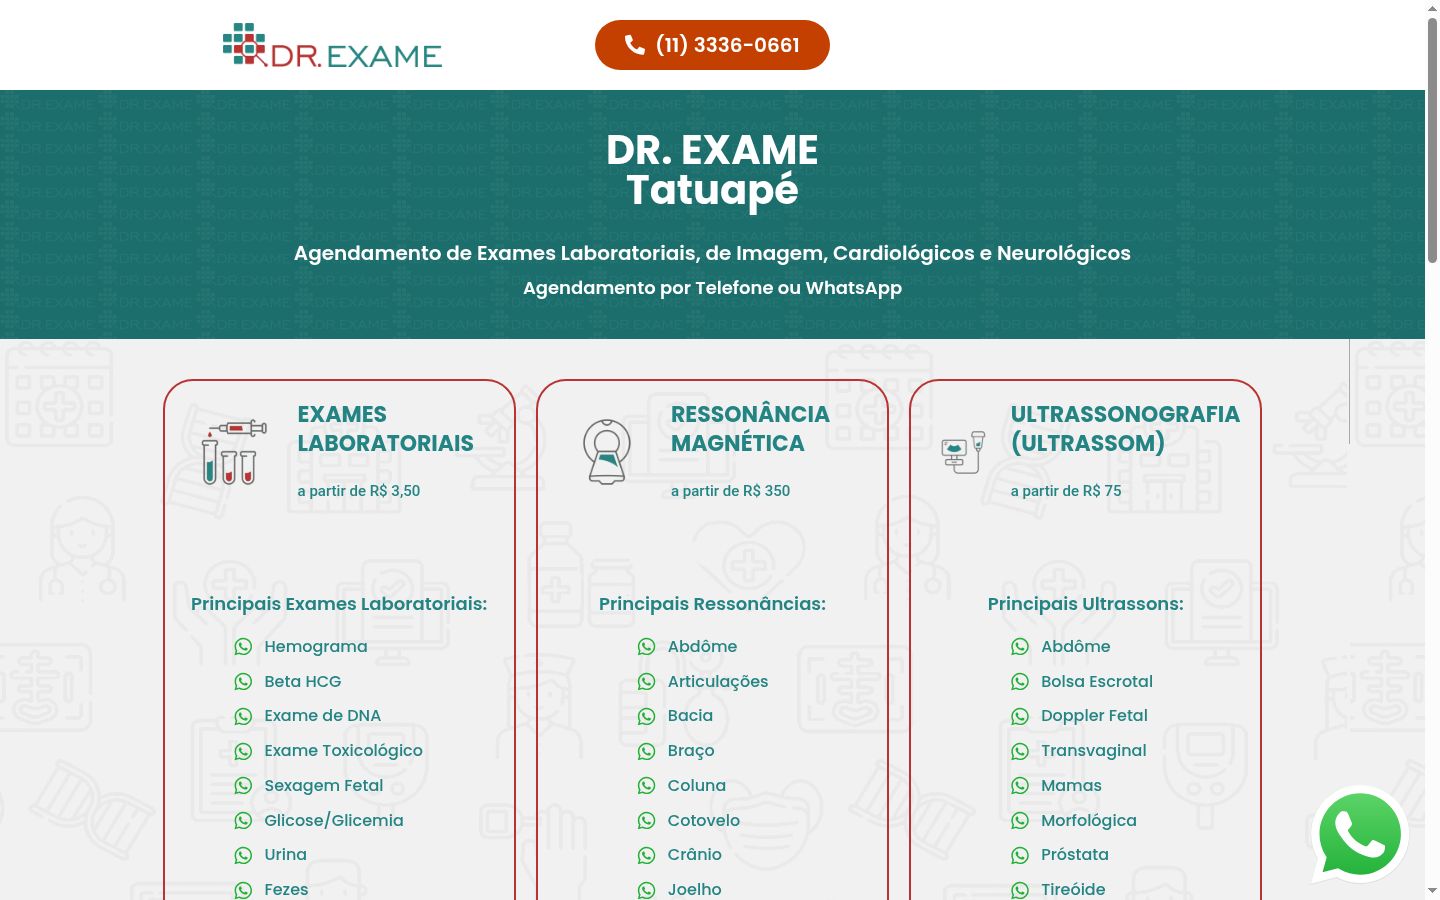Open the Exames Laboratoriais heading
Viewport: 1440px width, 900px height.
click(385, 428)
